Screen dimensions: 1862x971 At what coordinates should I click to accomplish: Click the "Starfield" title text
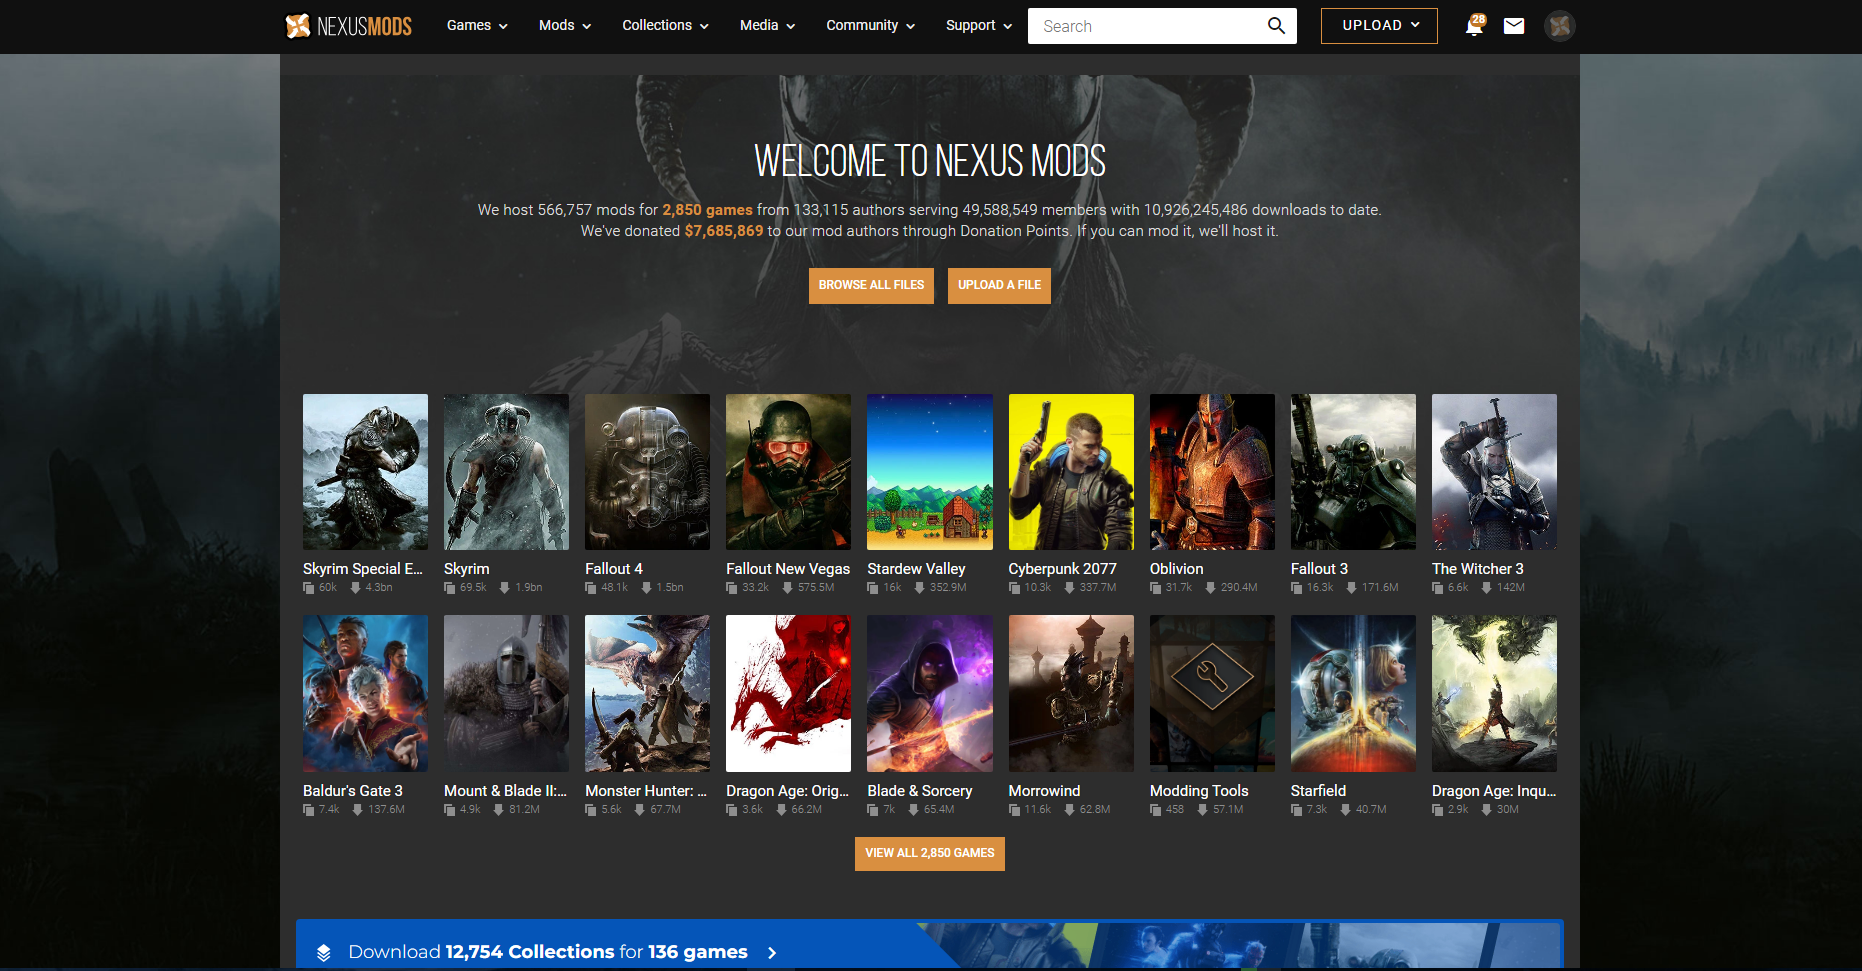tap(1319, 791)
